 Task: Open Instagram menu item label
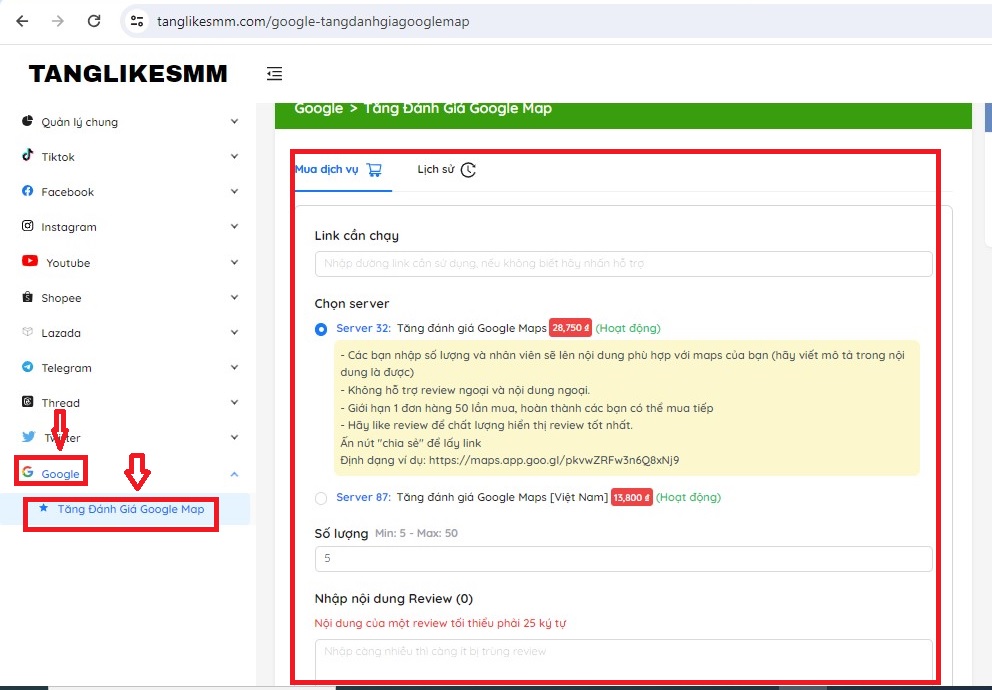[x=69, y=226]
